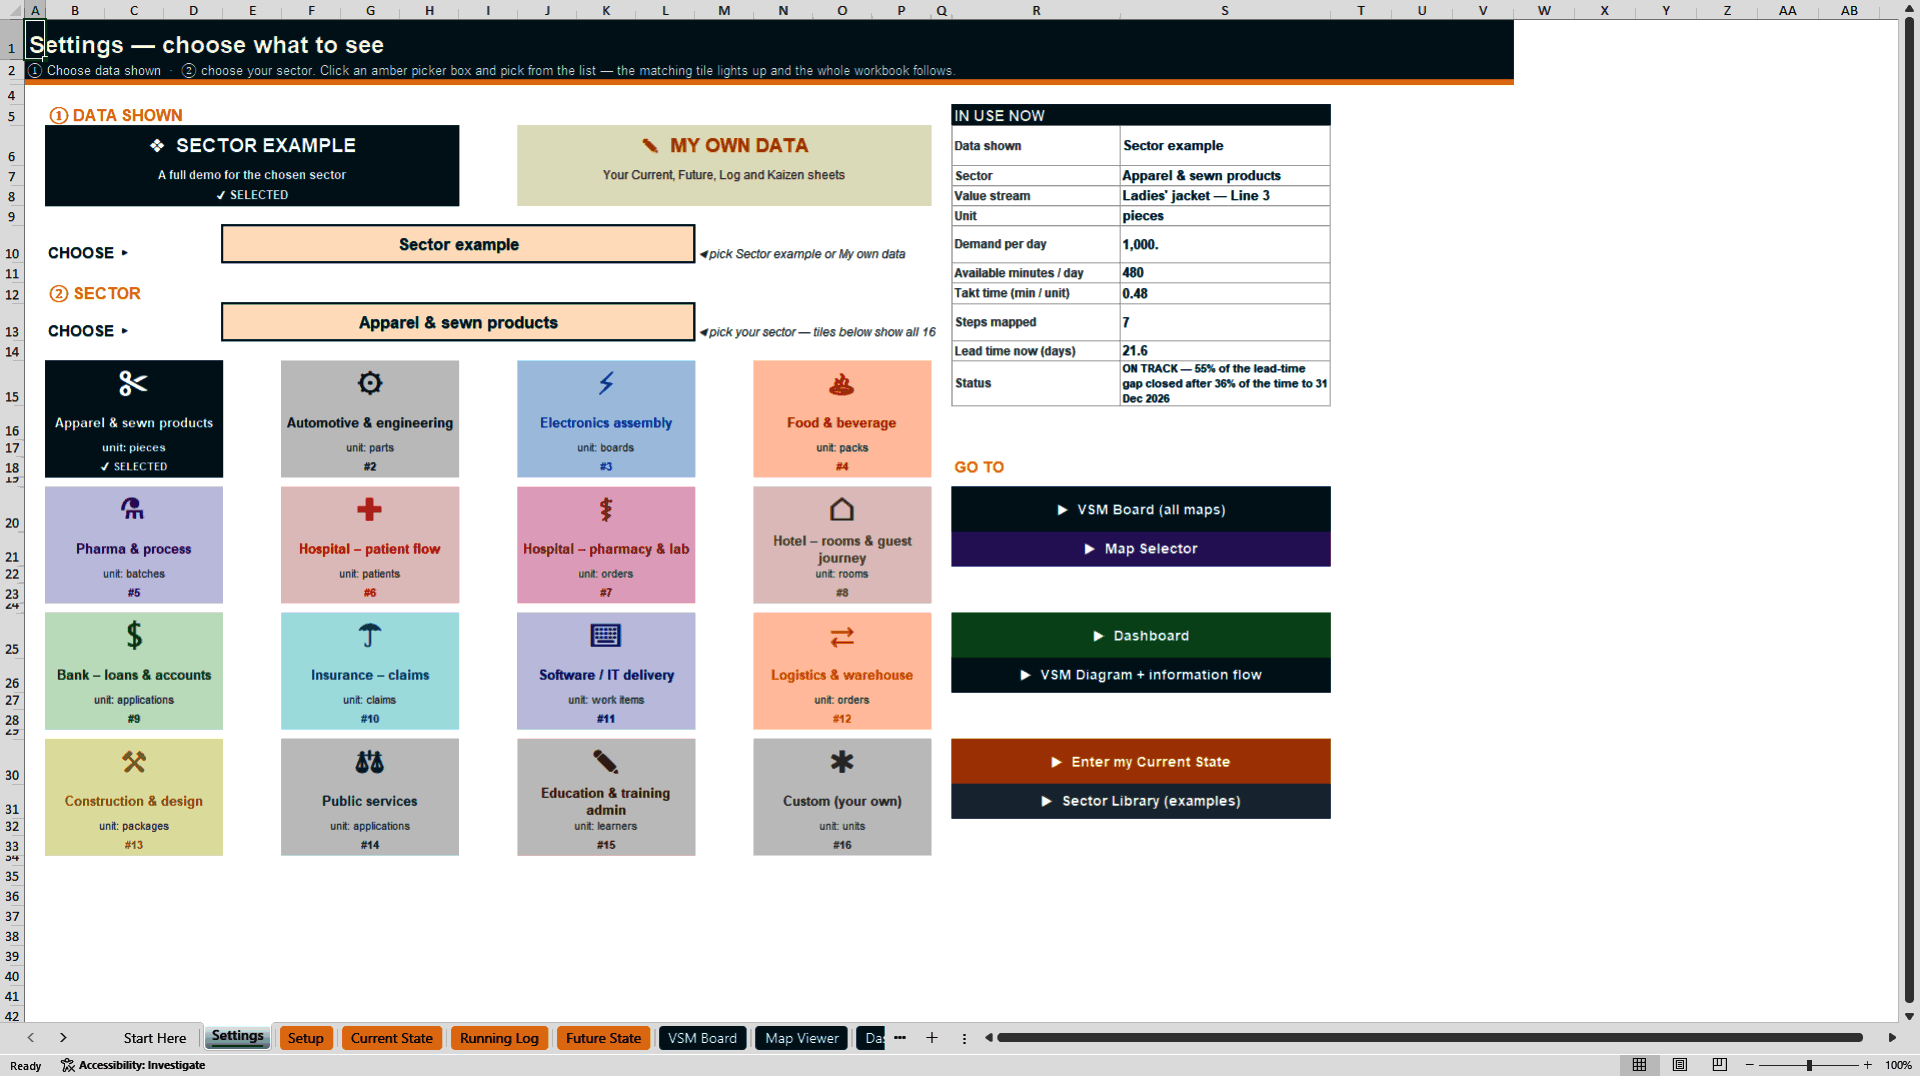
Task: Open the Apparel & sewn products picker box
Action: point(458,322)
